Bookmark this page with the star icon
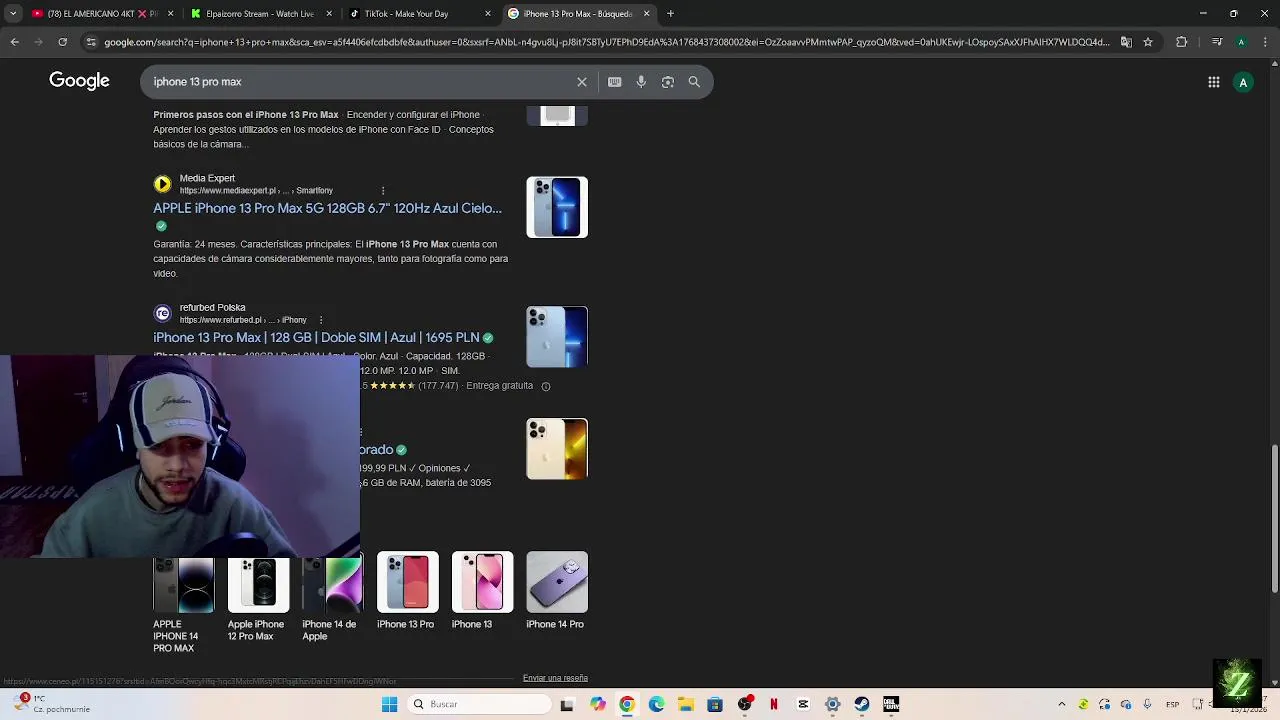 (1148, 42)
